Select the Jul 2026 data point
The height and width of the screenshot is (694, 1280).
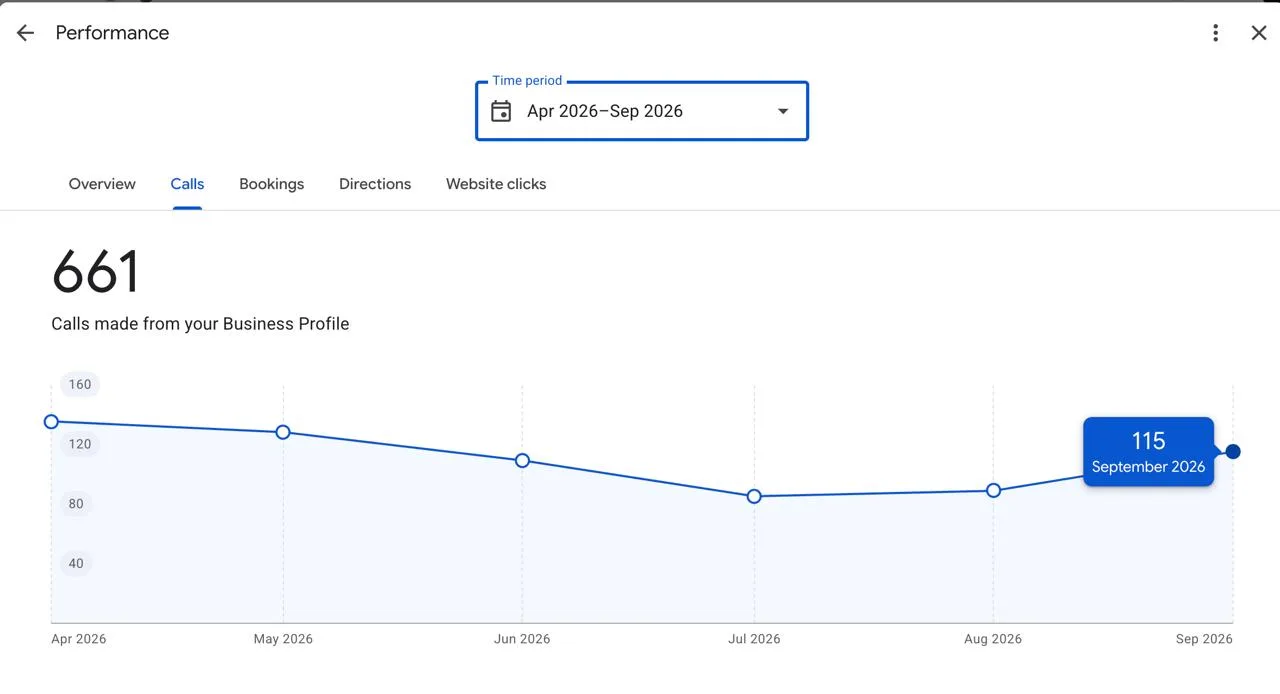click(x=754, y=496)
